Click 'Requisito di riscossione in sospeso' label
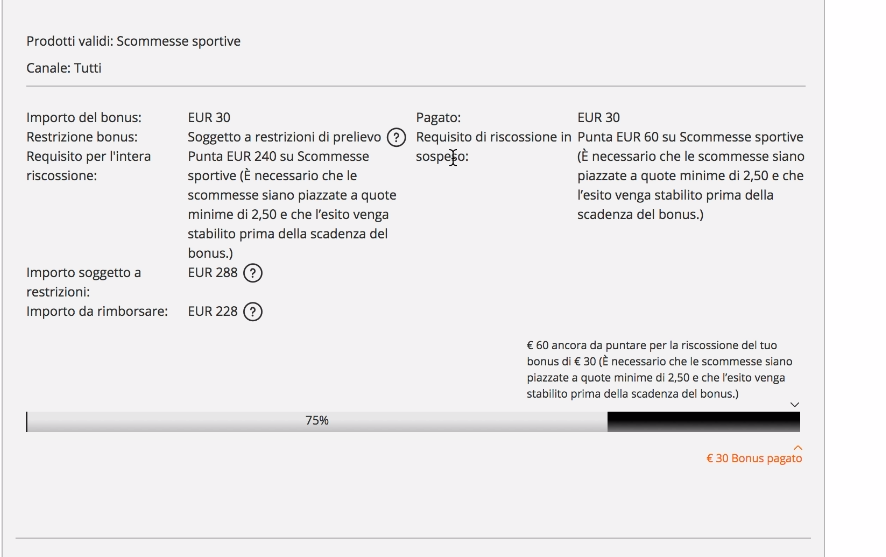 [493, 147]
